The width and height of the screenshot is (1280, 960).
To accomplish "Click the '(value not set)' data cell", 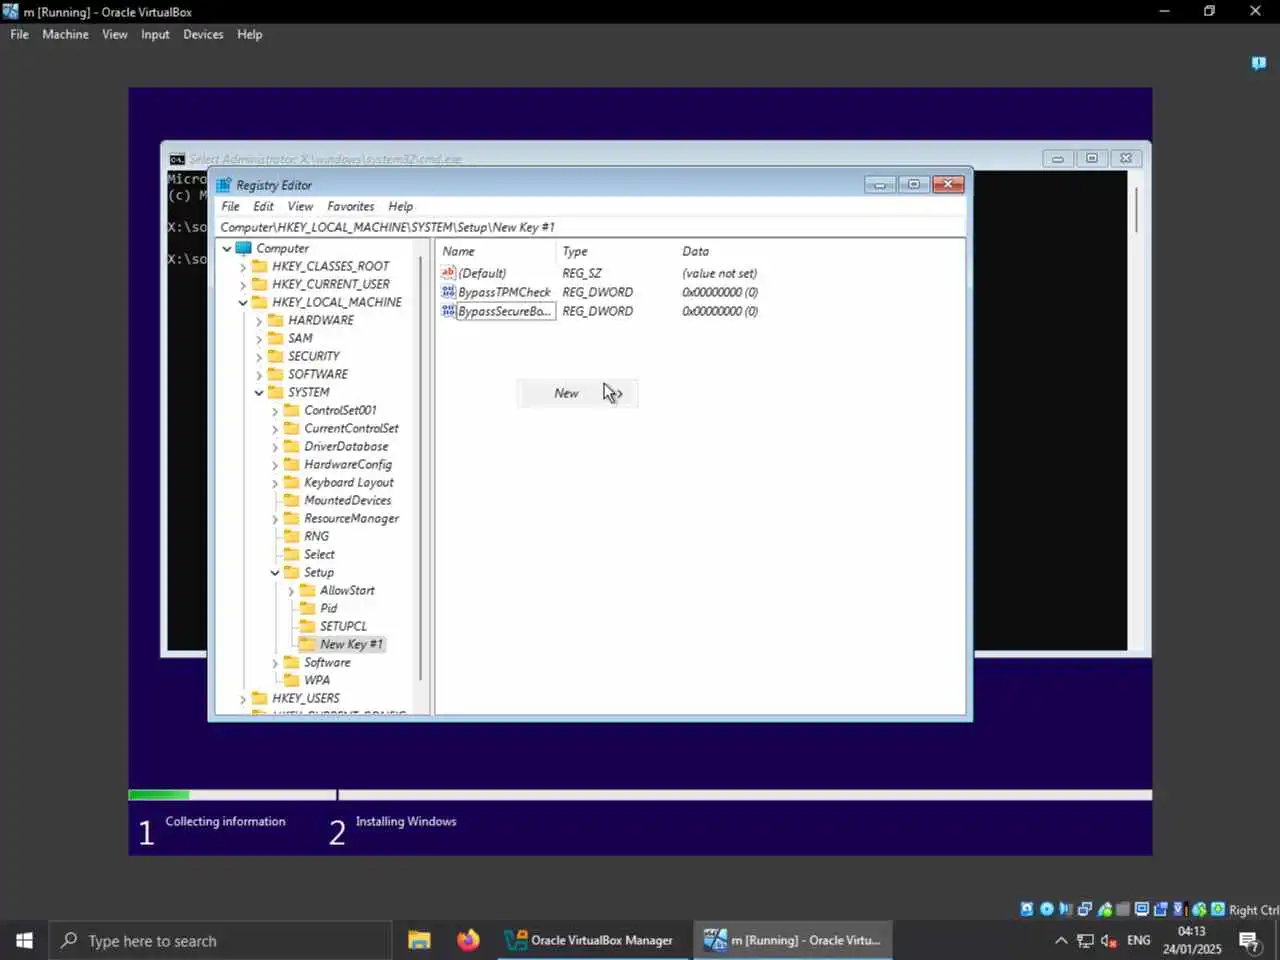I will [719, 273].
